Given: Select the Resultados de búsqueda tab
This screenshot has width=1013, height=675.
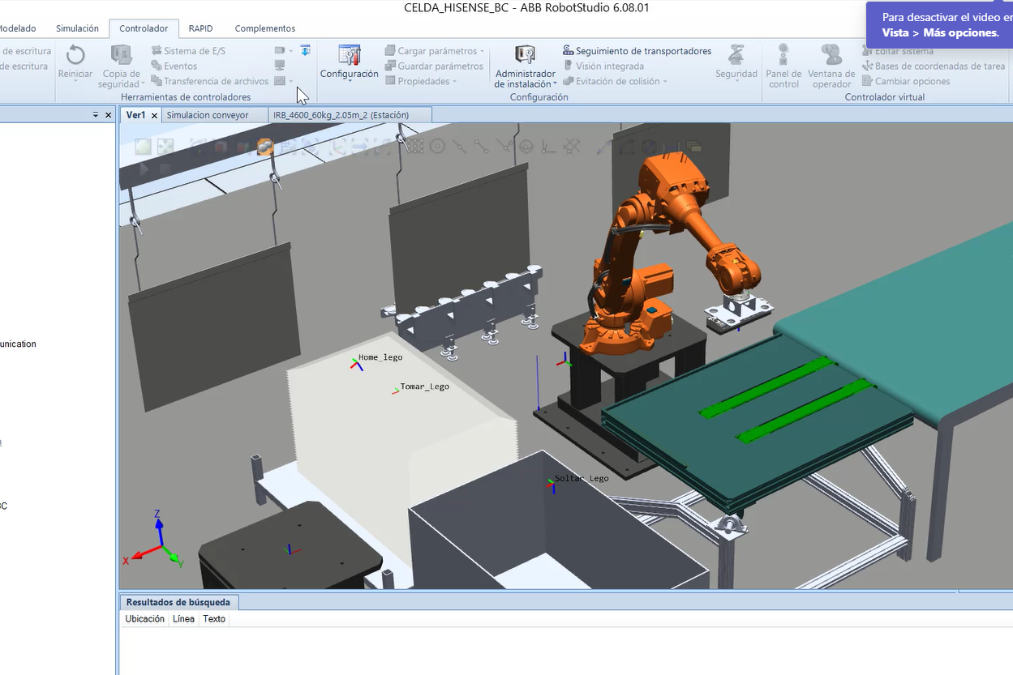Looking at the screenshot, I should tap(178, 602).
